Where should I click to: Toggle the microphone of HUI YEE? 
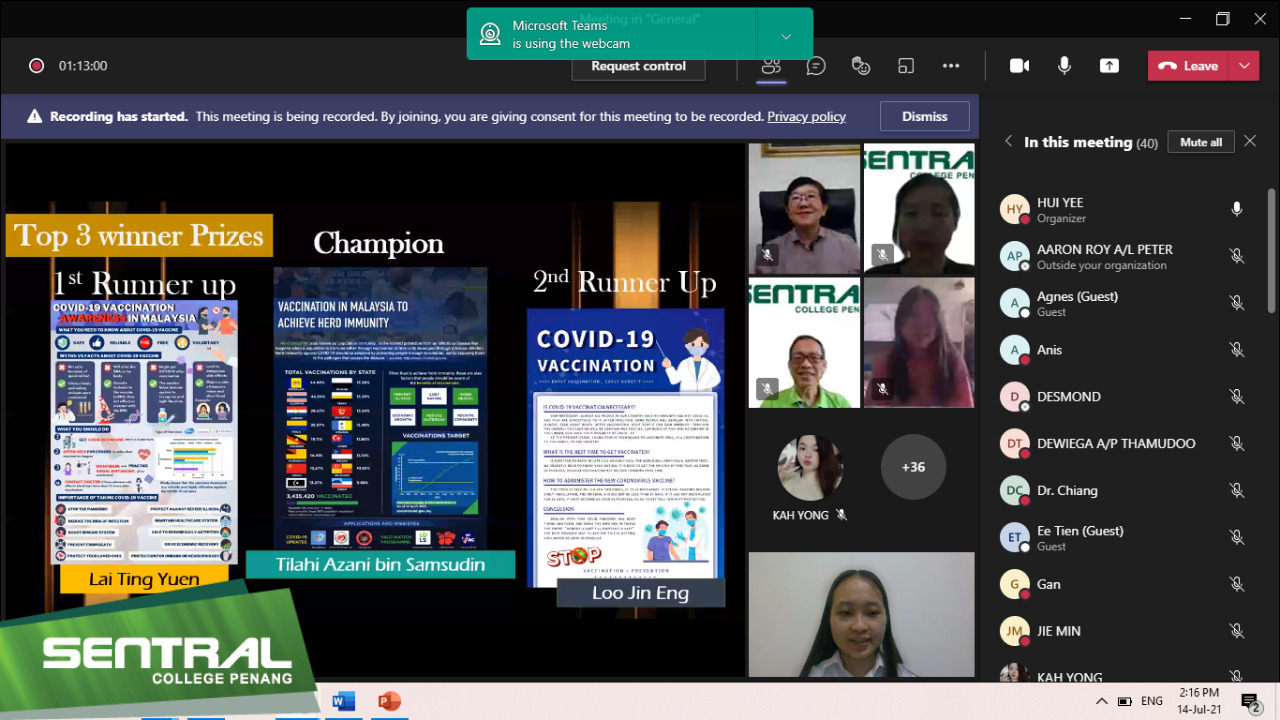click(1237, 209)
